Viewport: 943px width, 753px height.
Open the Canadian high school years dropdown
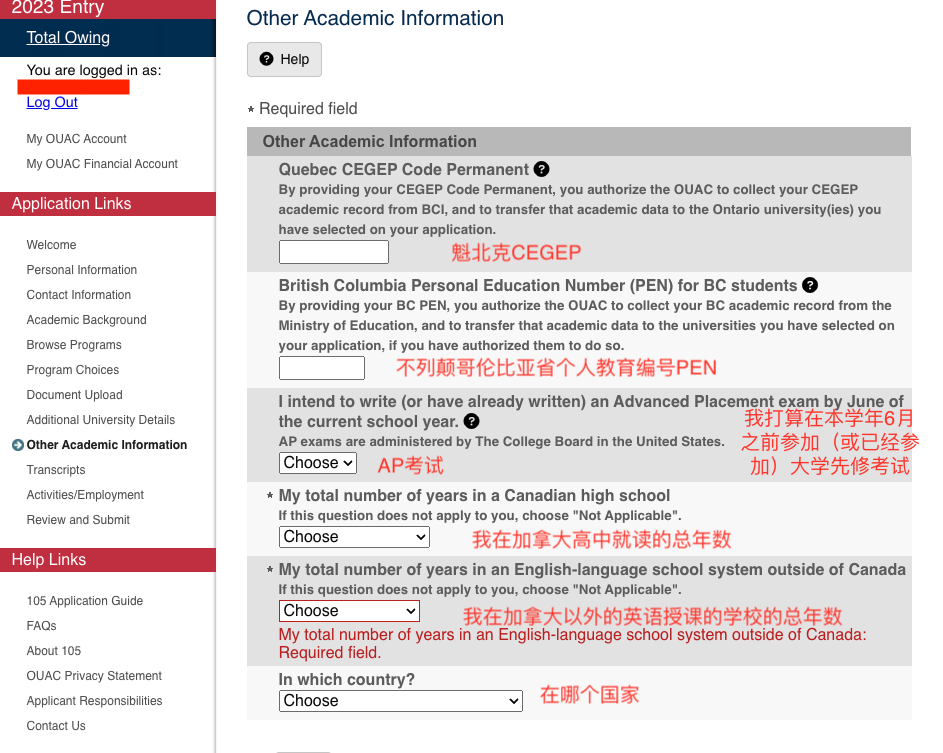click(354, 537)
